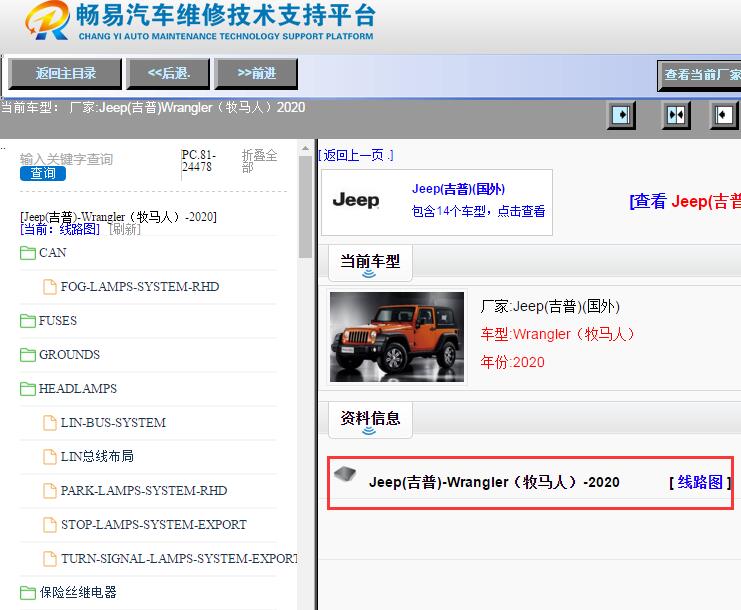741x610 pixels.
Task: Open FOG-LAMPS-SYSTEM-RHD document
Action: [x=140, y=287]
